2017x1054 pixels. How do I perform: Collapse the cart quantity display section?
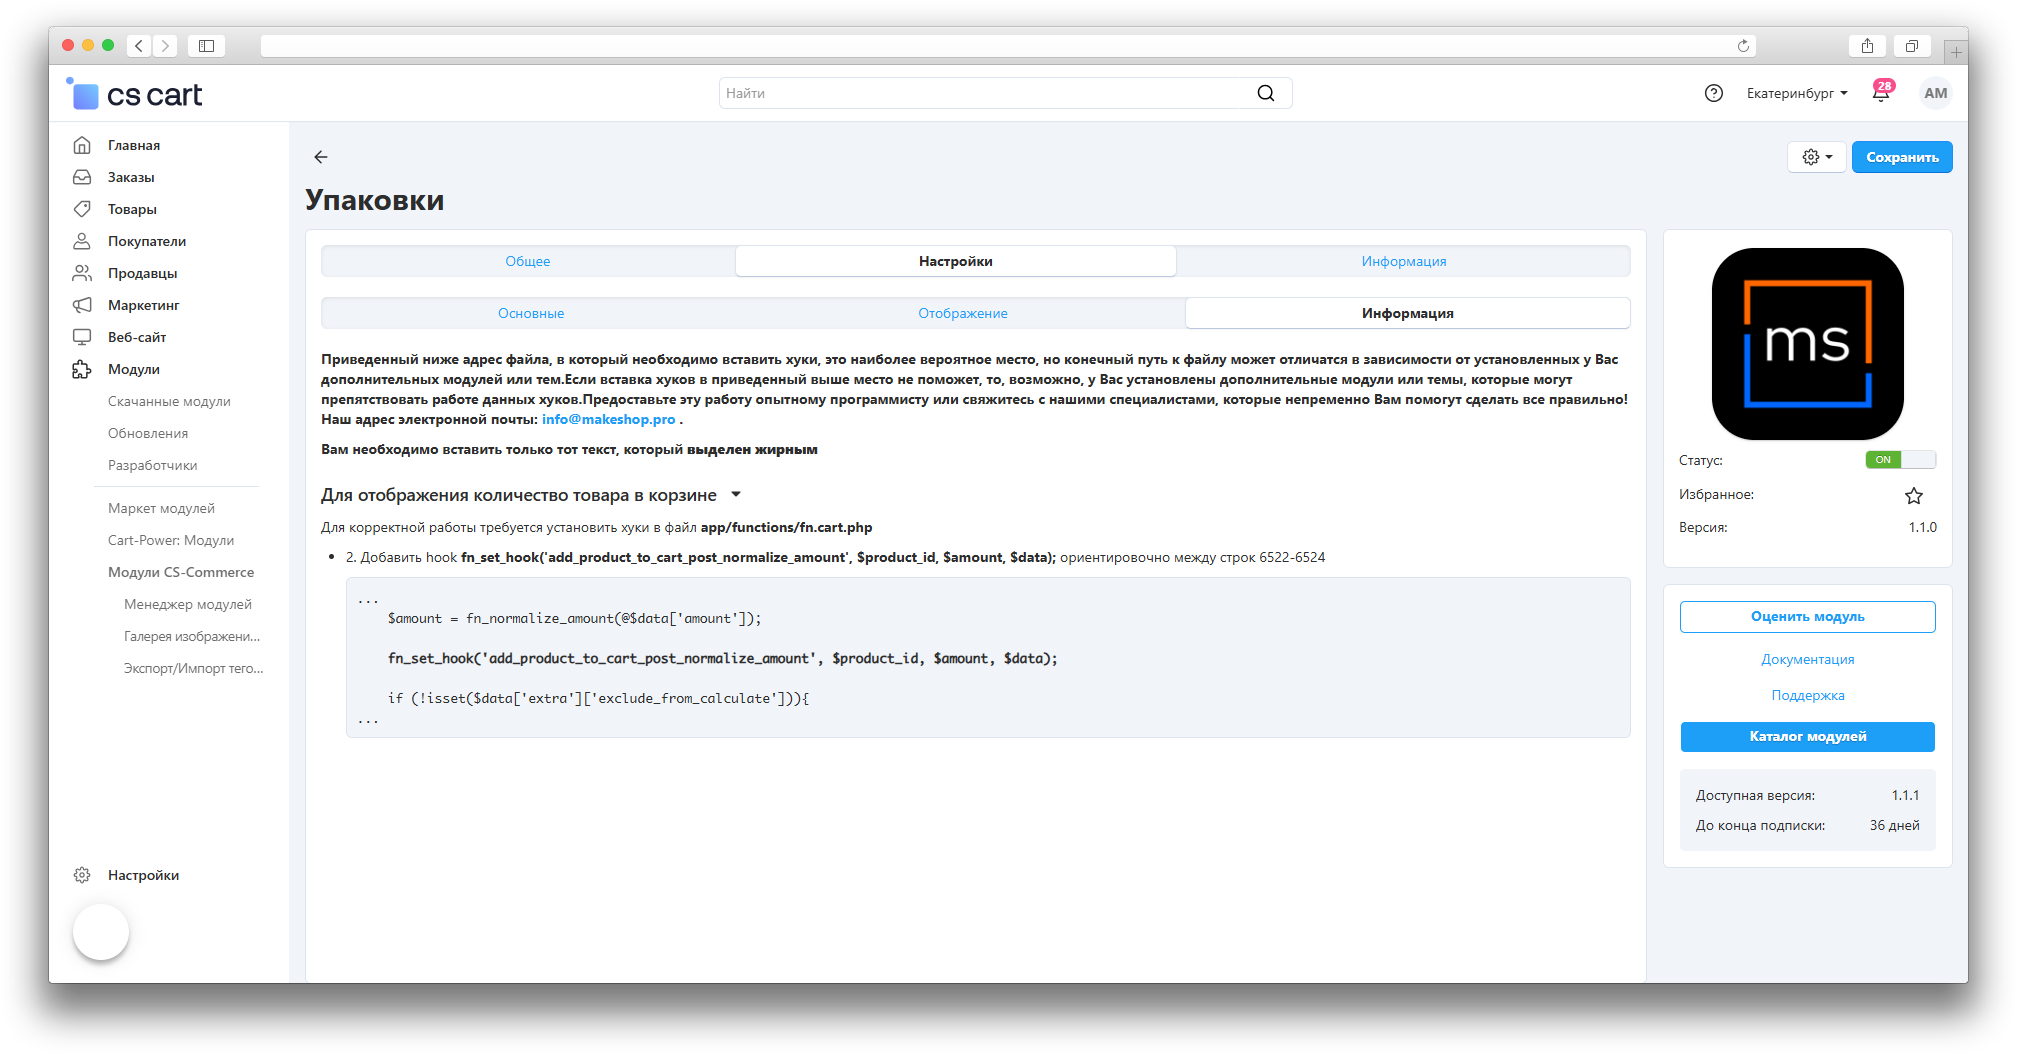point(736,495)
